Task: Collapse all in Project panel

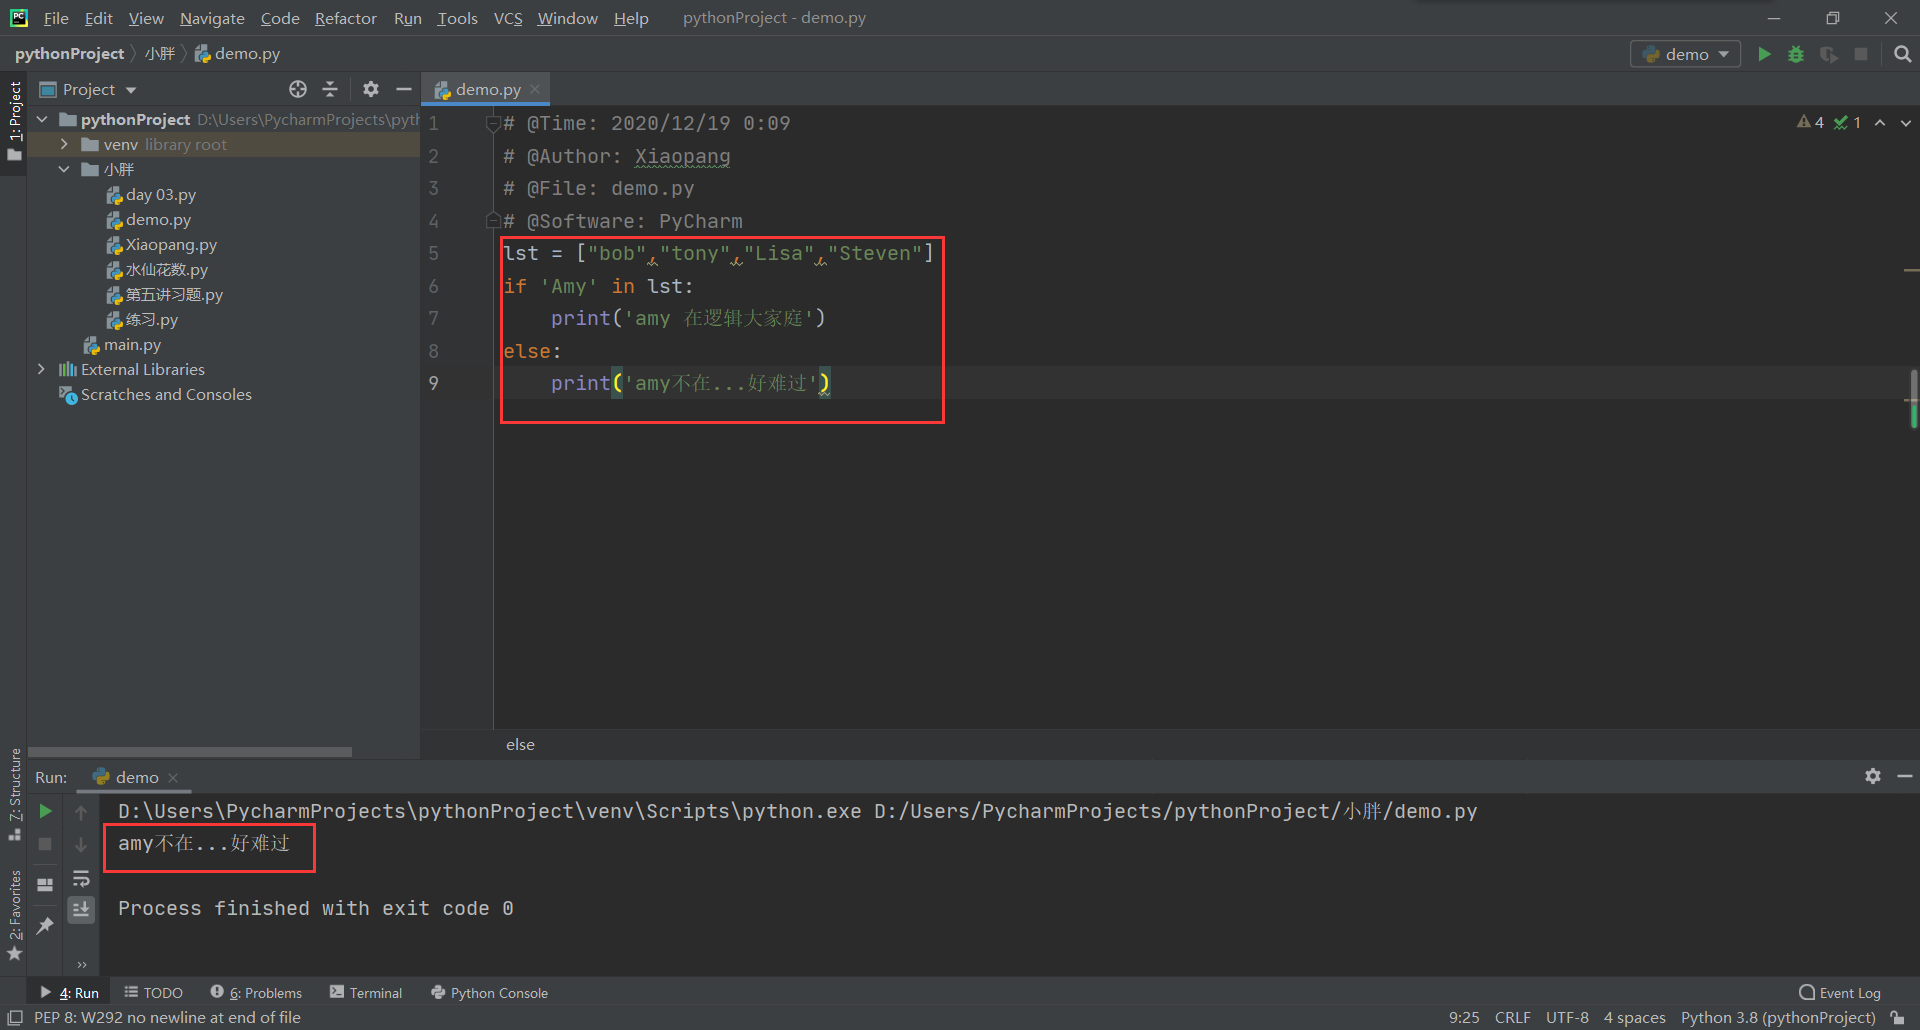Action: [x=330, y=89]
